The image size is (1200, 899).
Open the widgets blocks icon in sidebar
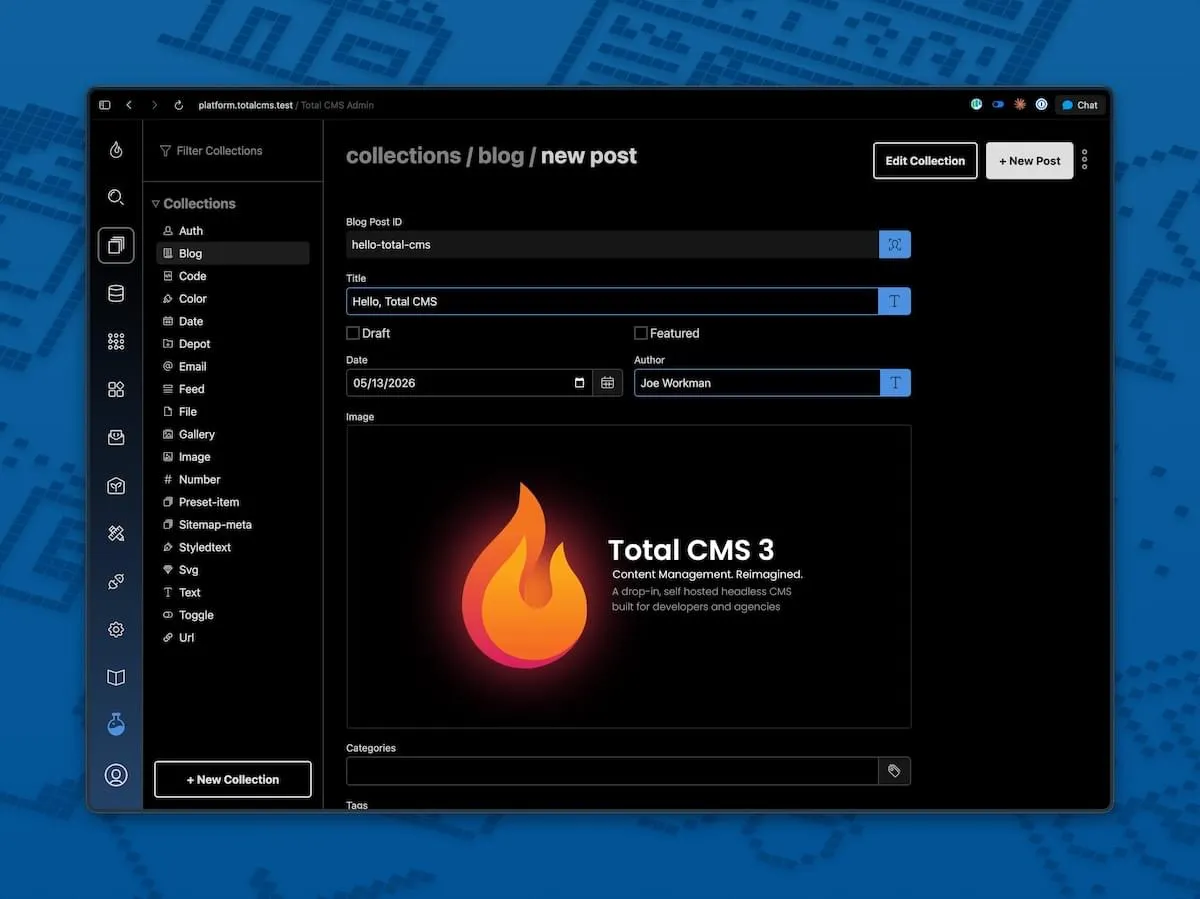click(116, 389)
